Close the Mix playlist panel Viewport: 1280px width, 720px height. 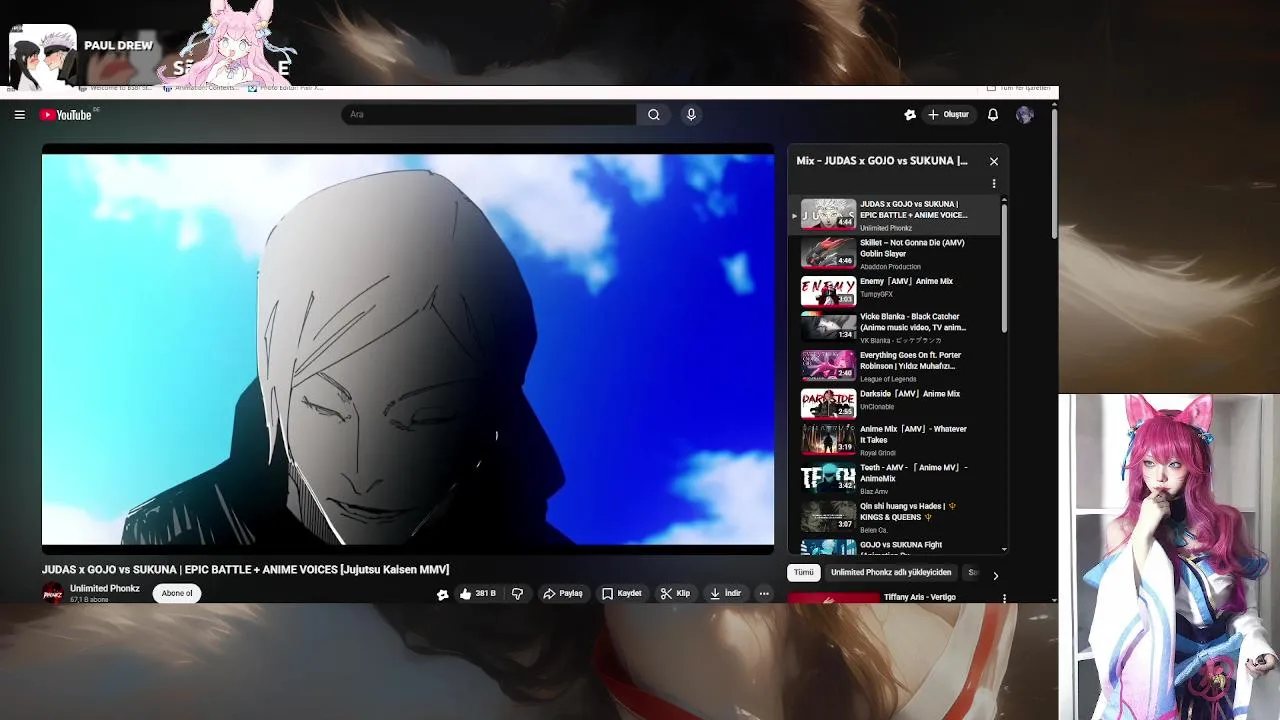[x=994, y=161]
